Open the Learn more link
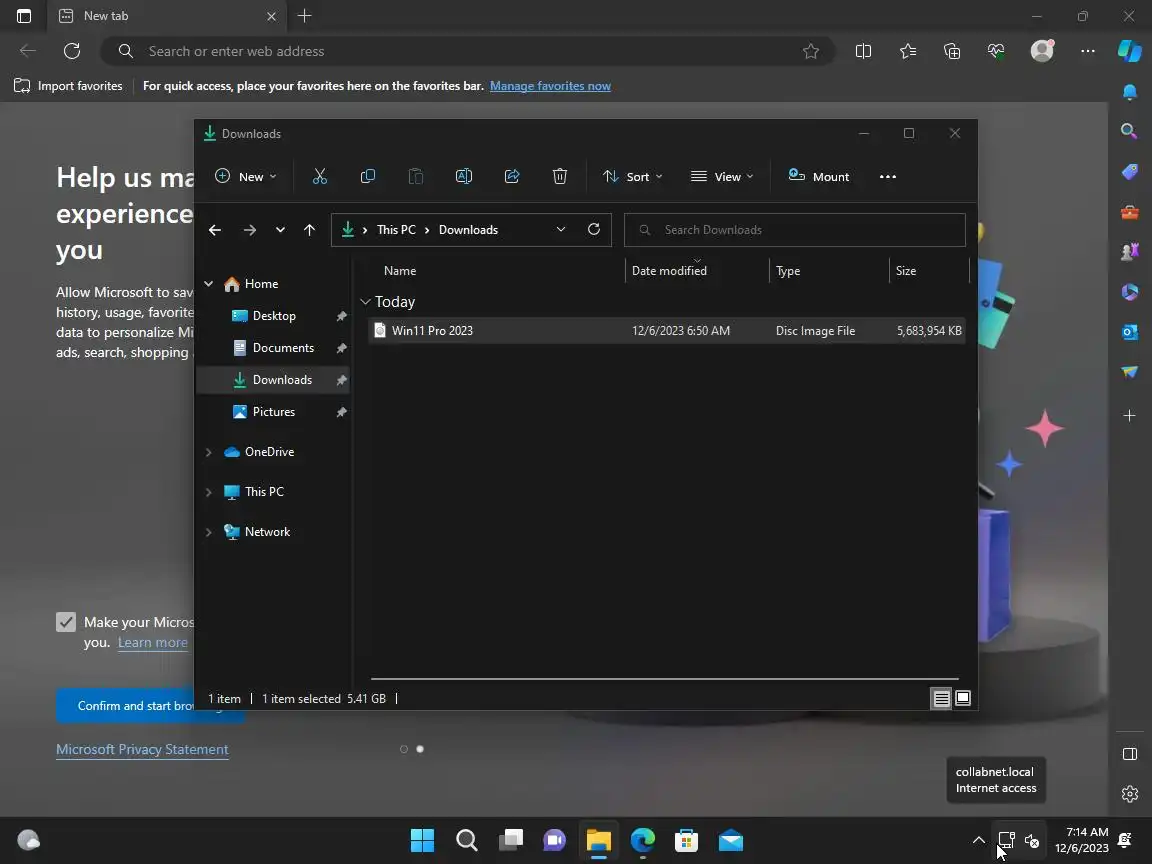Viewport: 1152px width, 864px height. click(152, 642)
